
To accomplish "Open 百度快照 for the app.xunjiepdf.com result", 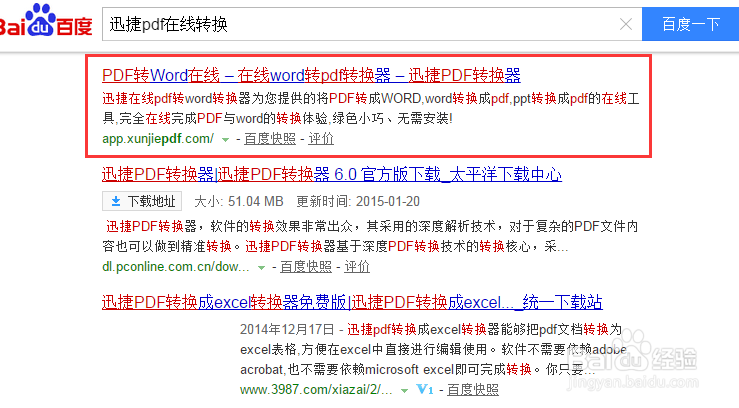I will (270, 139).
